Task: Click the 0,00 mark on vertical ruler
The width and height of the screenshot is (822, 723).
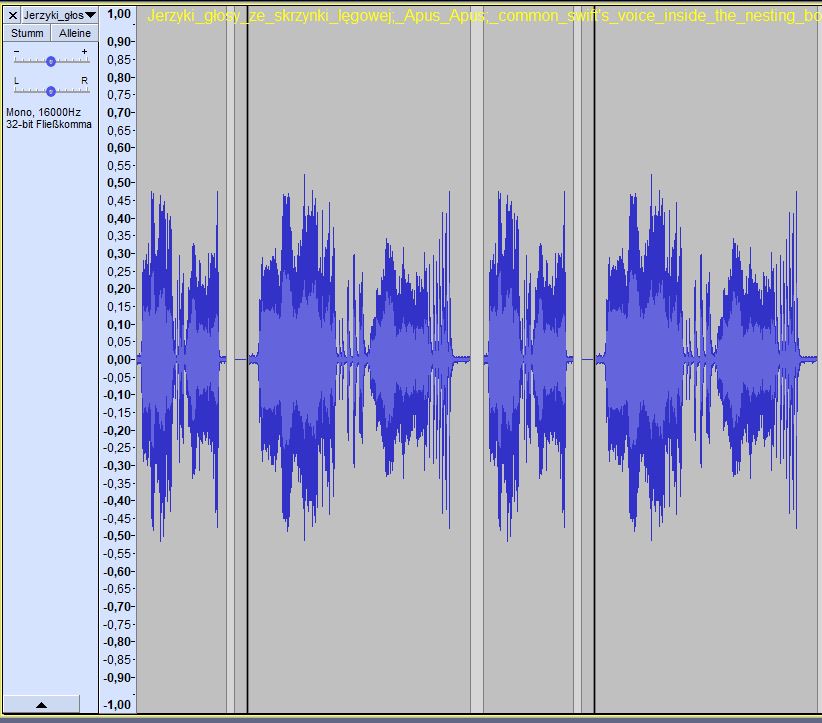Action: pos(118,359)
